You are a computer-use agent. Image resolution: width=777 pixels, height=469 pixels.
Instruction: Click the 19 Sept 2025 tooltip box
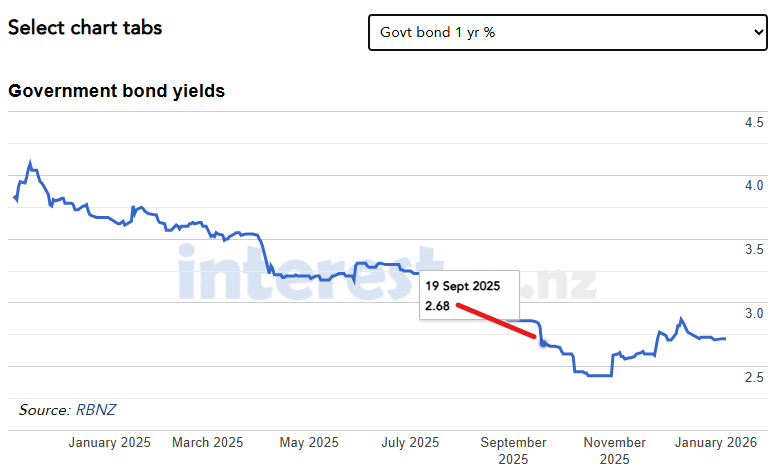[469, 295]
